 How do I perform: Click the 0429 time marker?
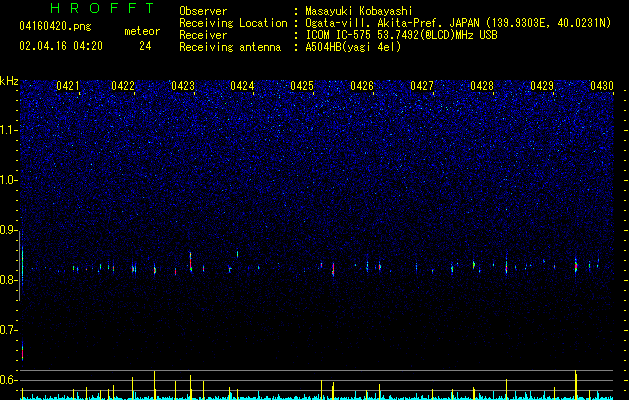point(542,86)
